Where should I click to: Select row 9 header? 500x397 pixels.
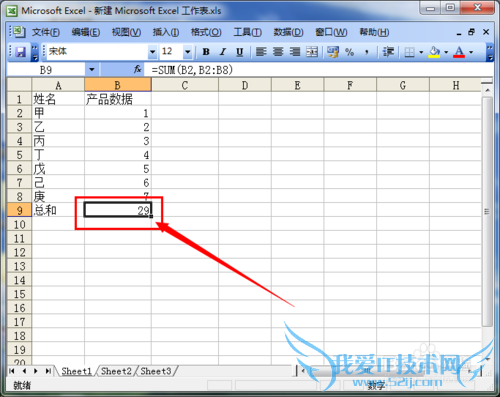tap(19, 210)
